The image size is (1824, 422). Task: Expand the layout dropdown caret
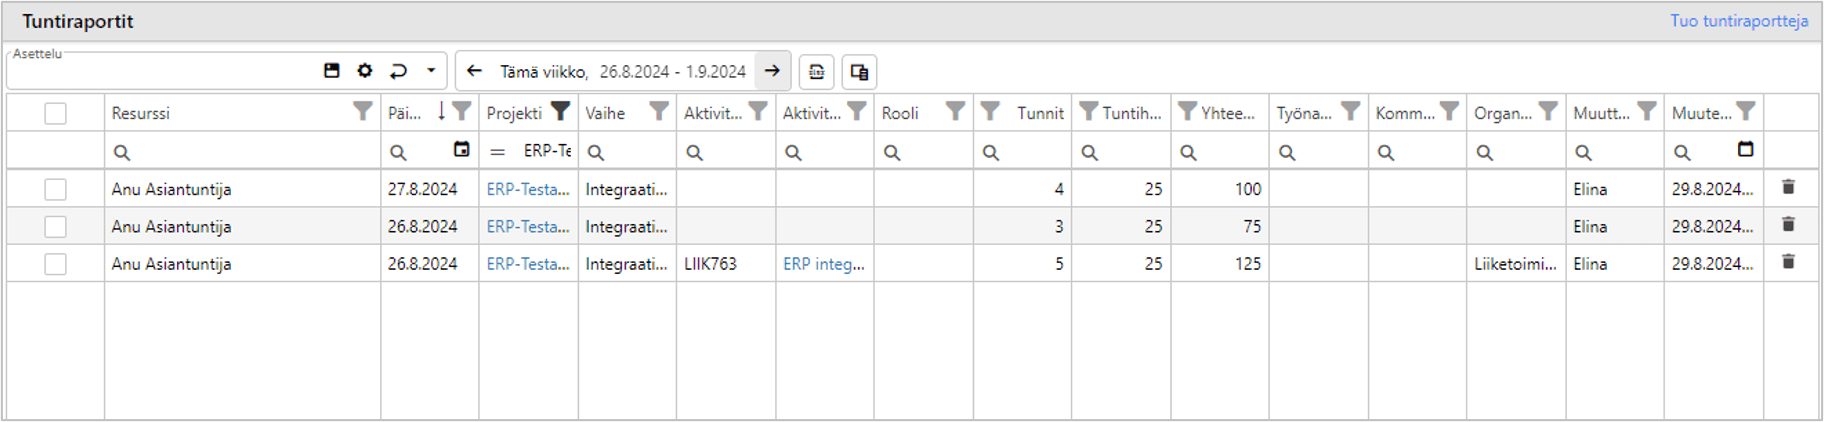coord(431,71)
